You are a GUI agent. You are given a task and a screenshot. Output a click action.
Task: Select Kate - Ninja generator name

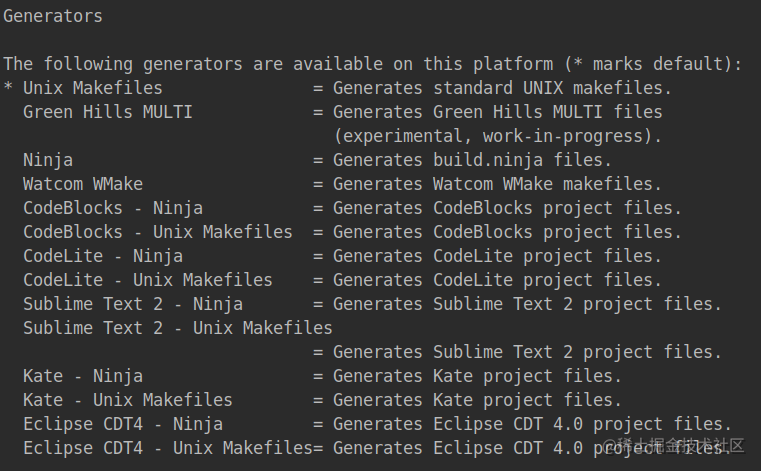pos(83,376)
